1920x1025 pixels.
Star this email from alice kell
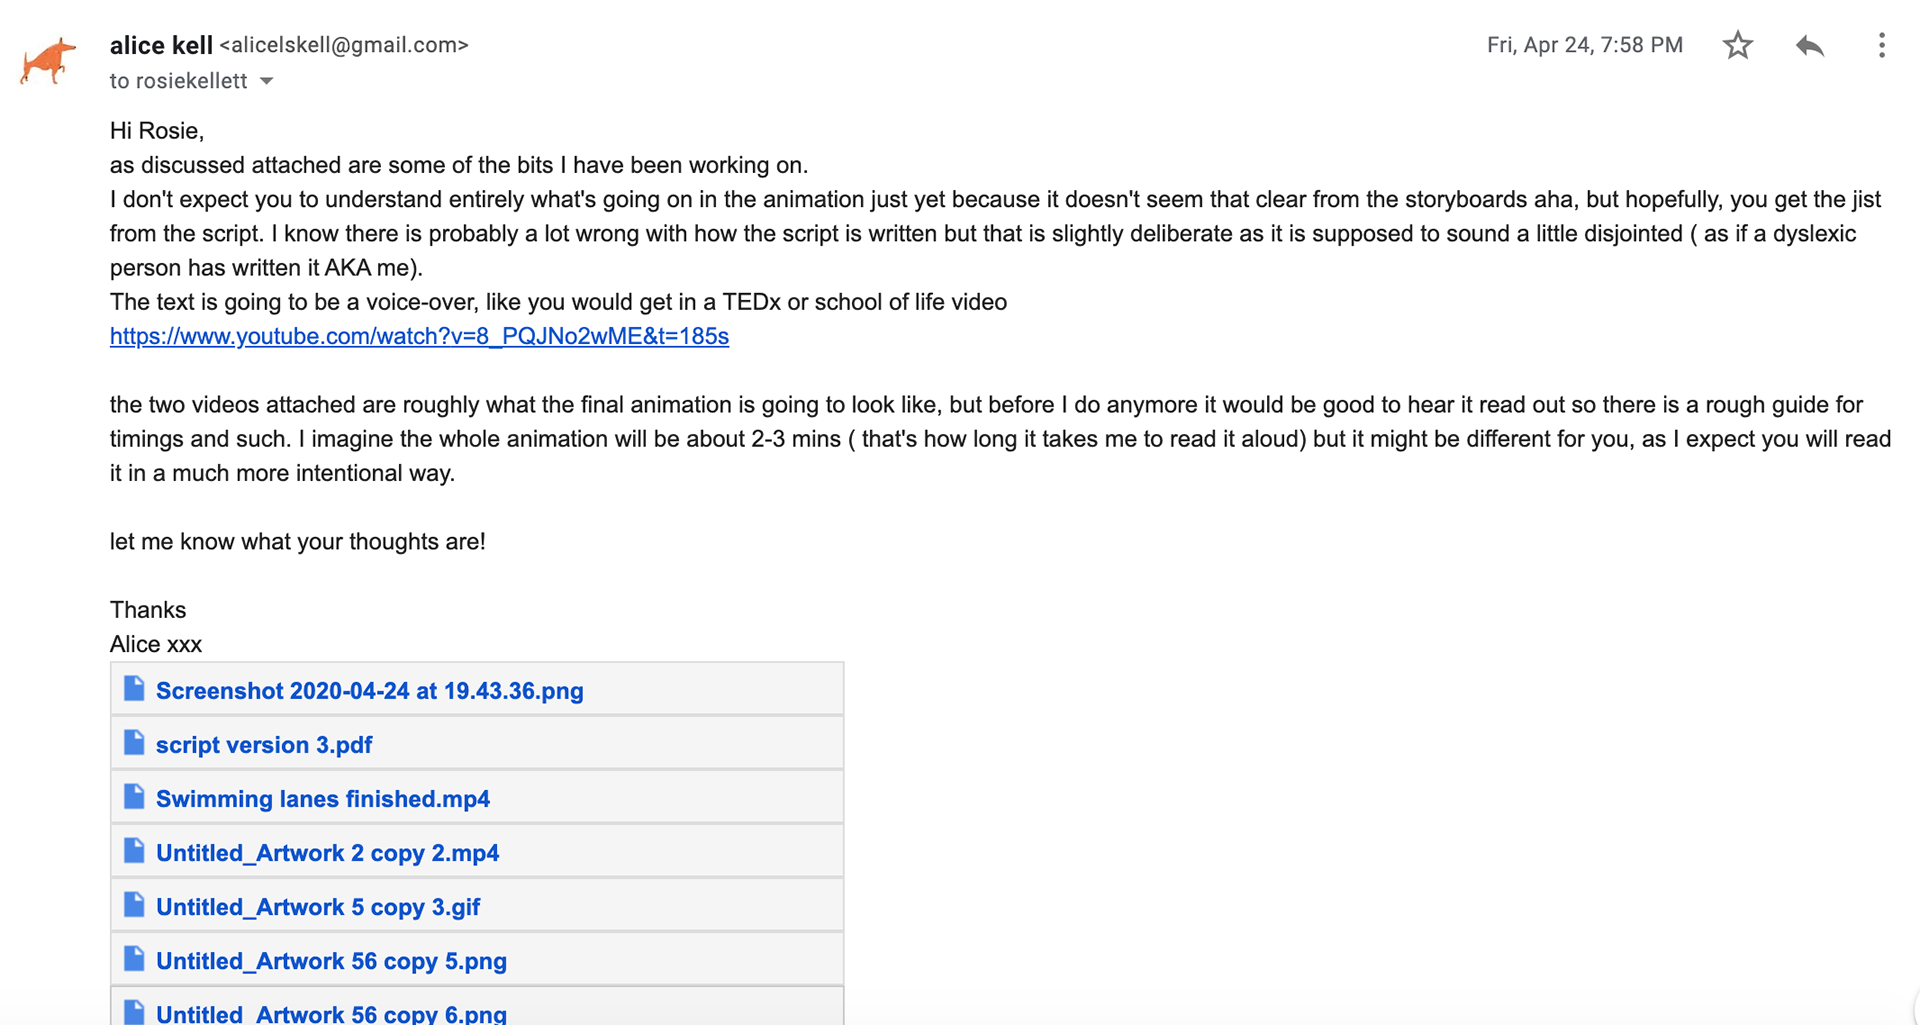[x=1738, y=45]
